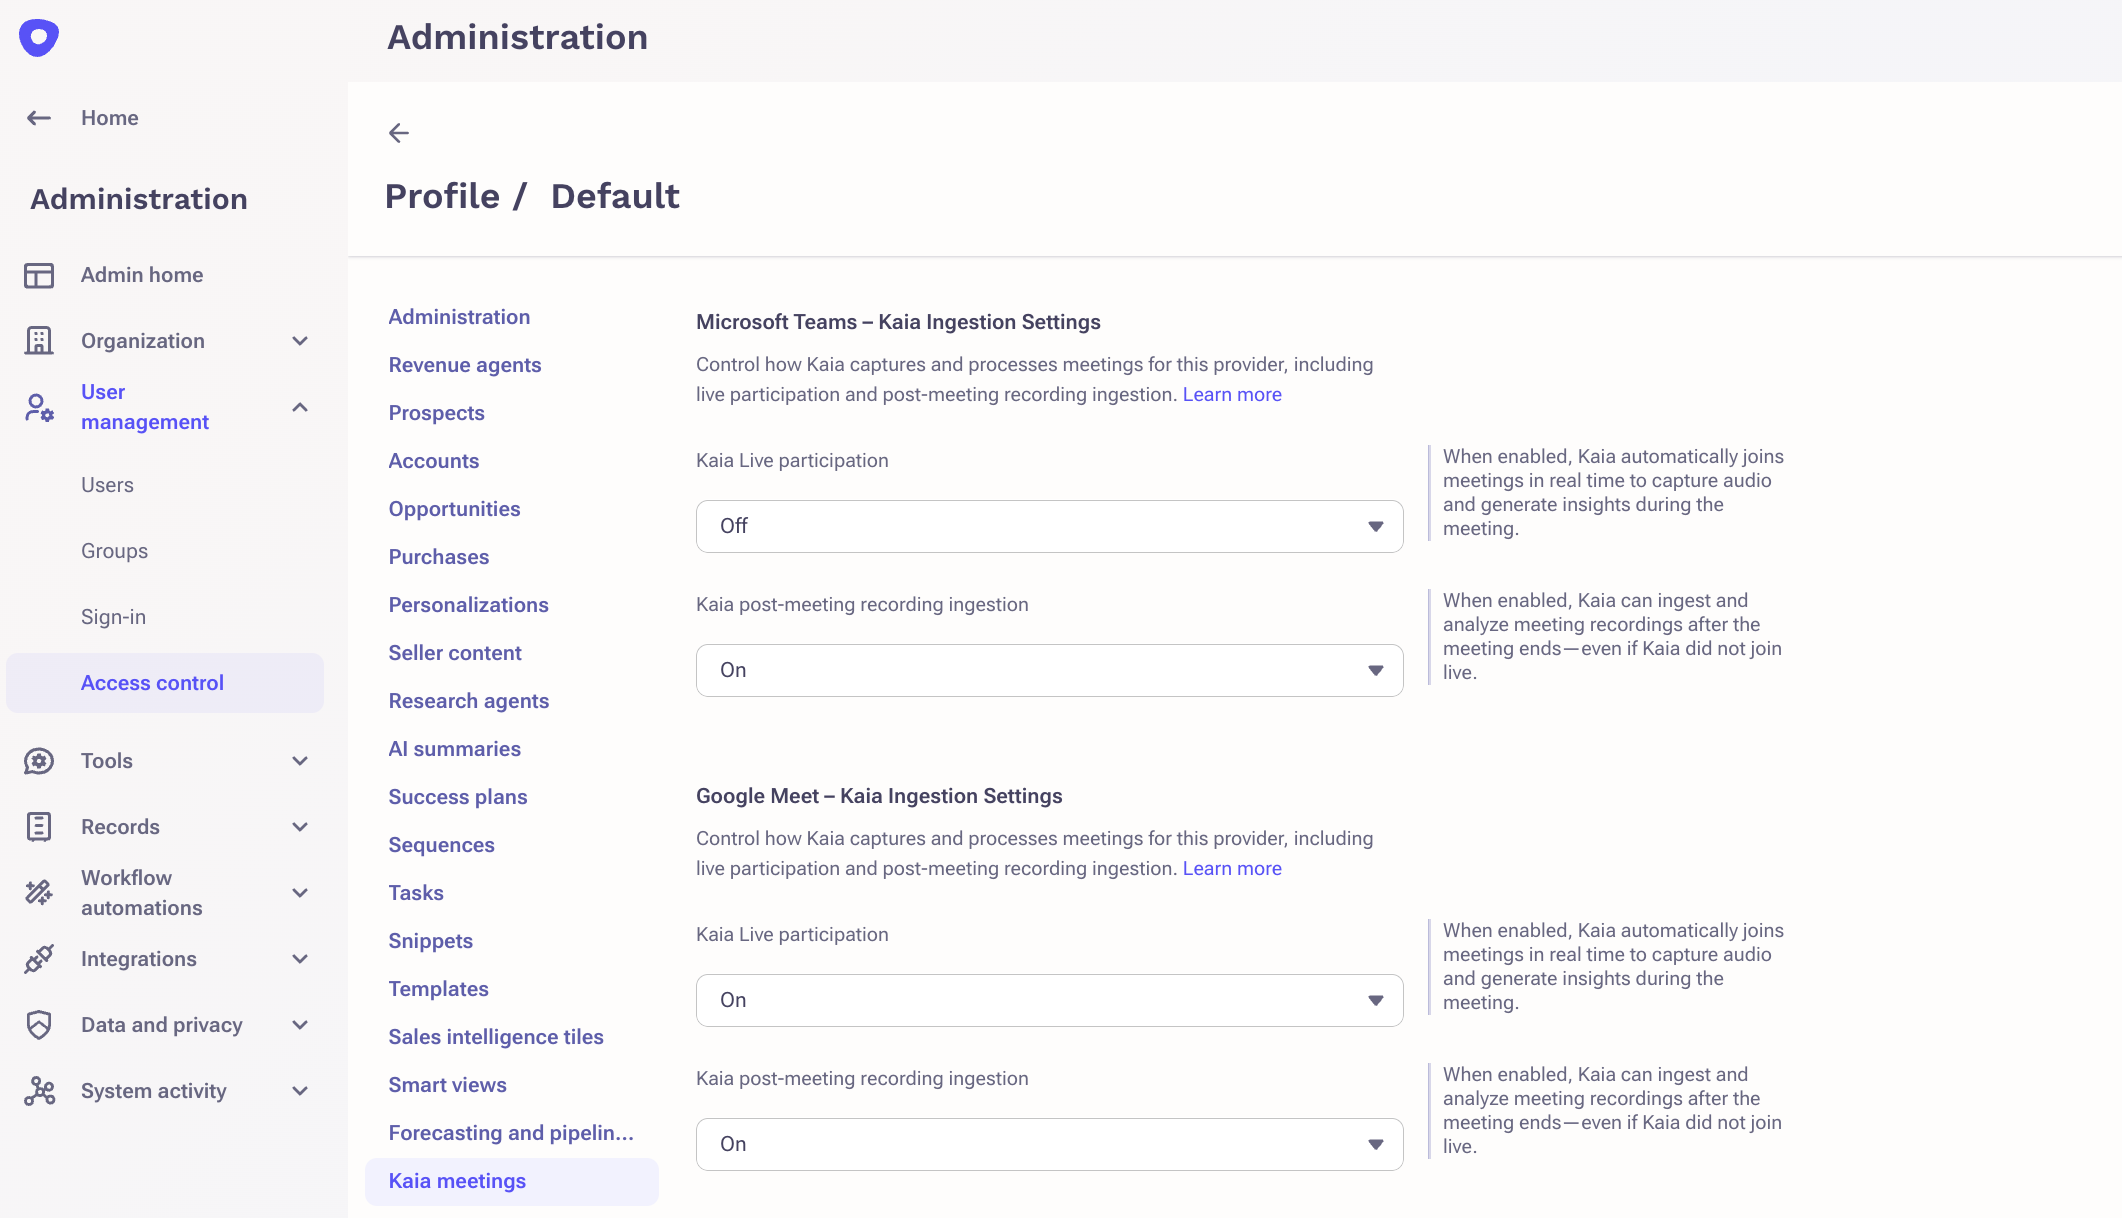
Task: Expand Workflow automations chevron
Action: coord(300,893)
